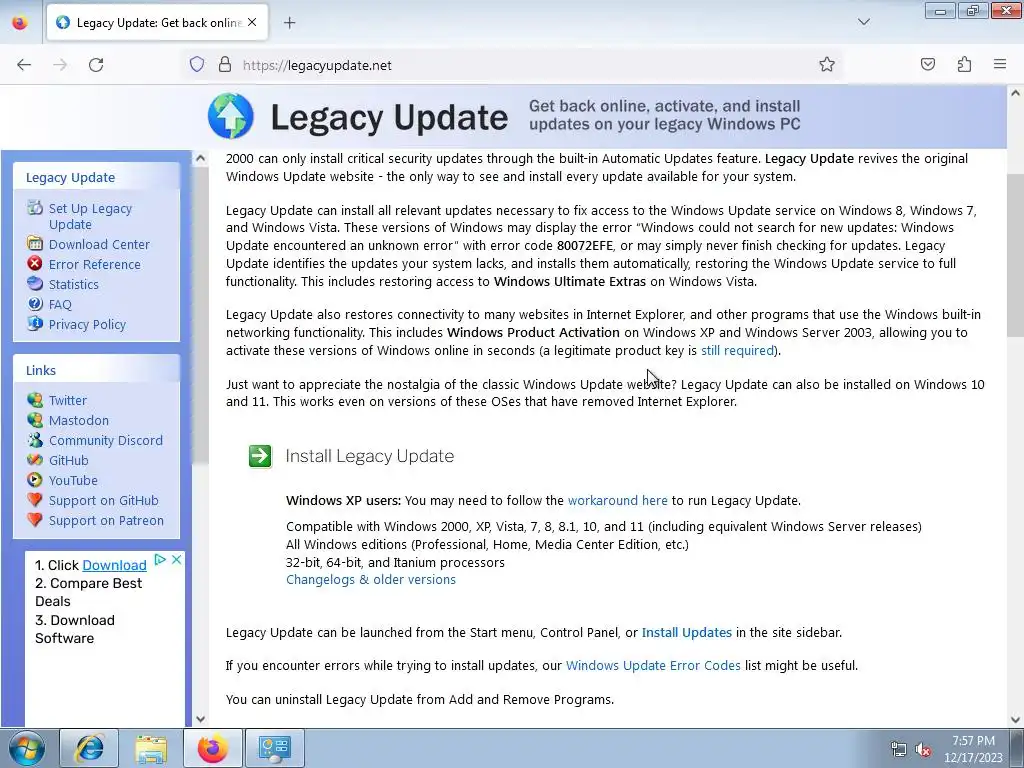Viewport: 1024px width, 768px height.
Task: Click the Set Up Legacy Update icon
Action: (35, 208)
